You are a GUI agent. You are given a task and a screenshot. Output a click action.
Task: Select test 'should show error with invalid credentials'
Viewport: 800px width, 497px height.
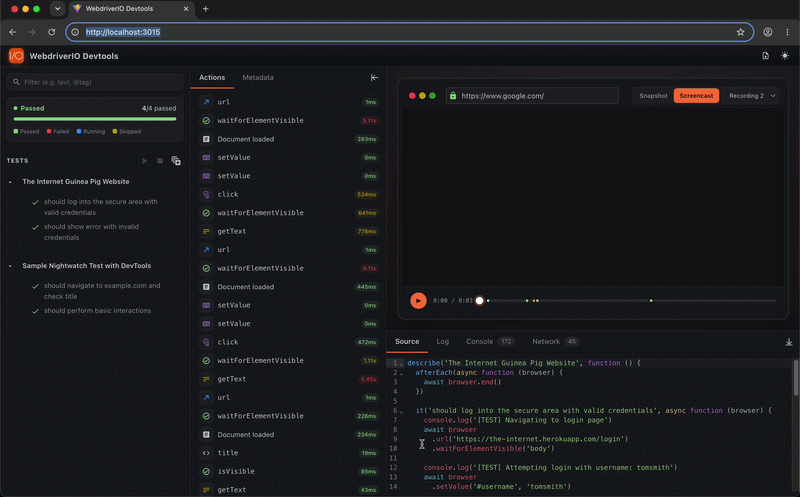pos(91,232)
